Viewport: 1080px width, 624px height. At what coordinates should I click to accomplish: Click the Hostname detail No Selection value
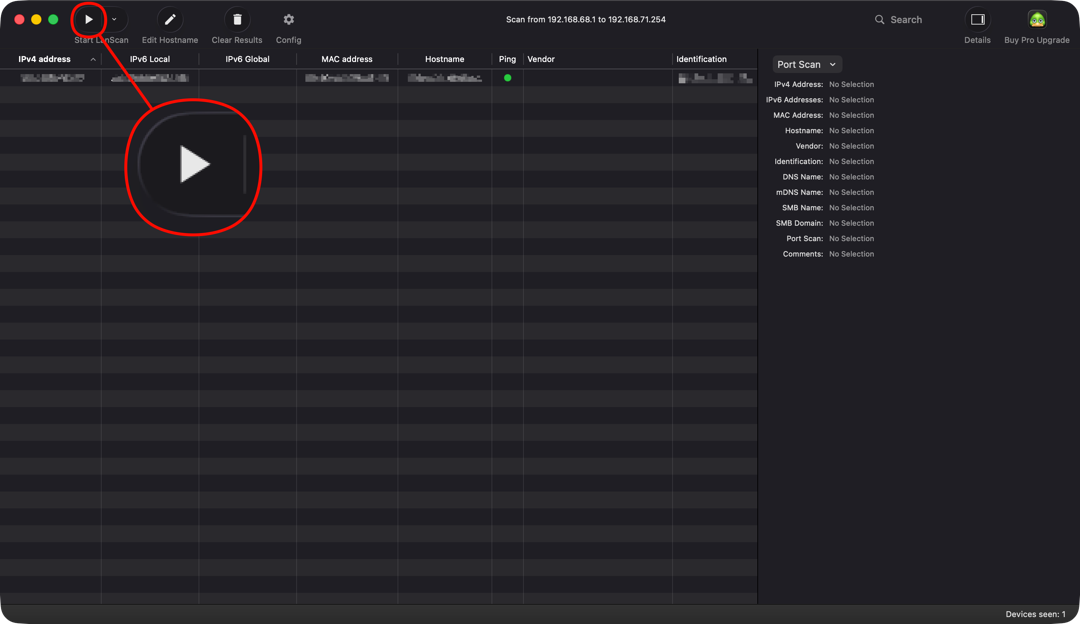tap(851, 130)
